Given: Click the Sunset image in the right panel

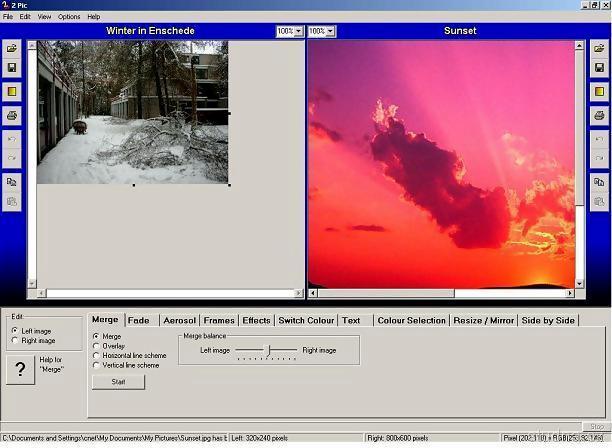Looking at the screenshot, I should pyautogui.click(x=441, y=164).
